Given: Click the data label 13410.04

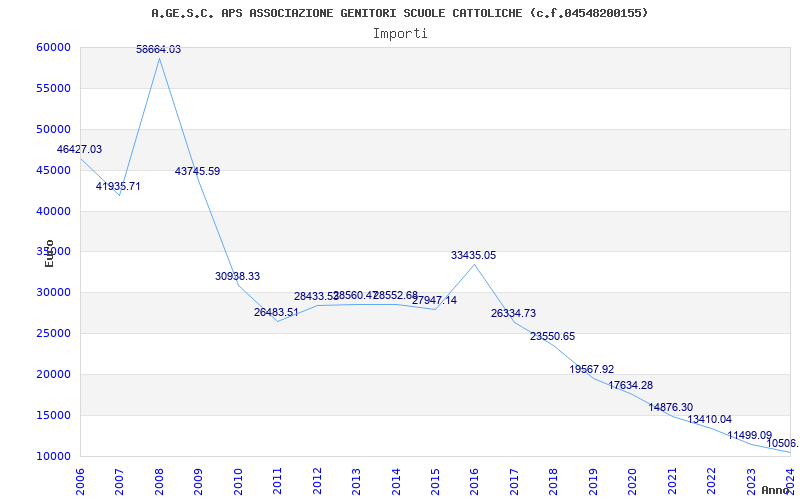Looking at the screenshot, I should tap(710, 419).
